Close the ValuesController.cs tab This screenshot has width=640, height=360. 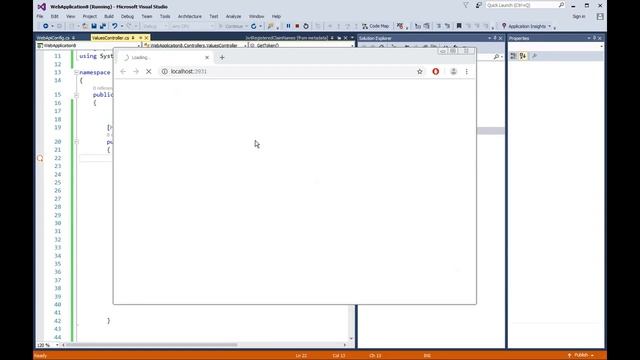(147, 38)
